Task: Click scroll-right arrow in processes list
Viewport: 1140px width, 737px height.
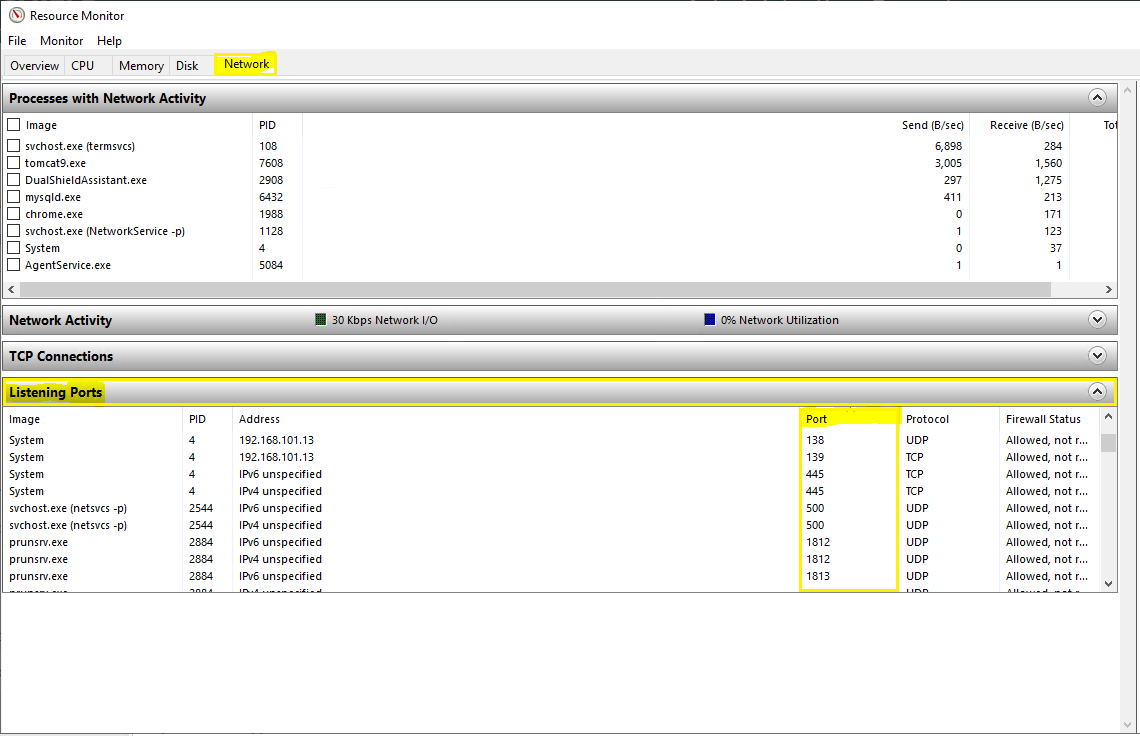Action: (x=1108, y=289)
